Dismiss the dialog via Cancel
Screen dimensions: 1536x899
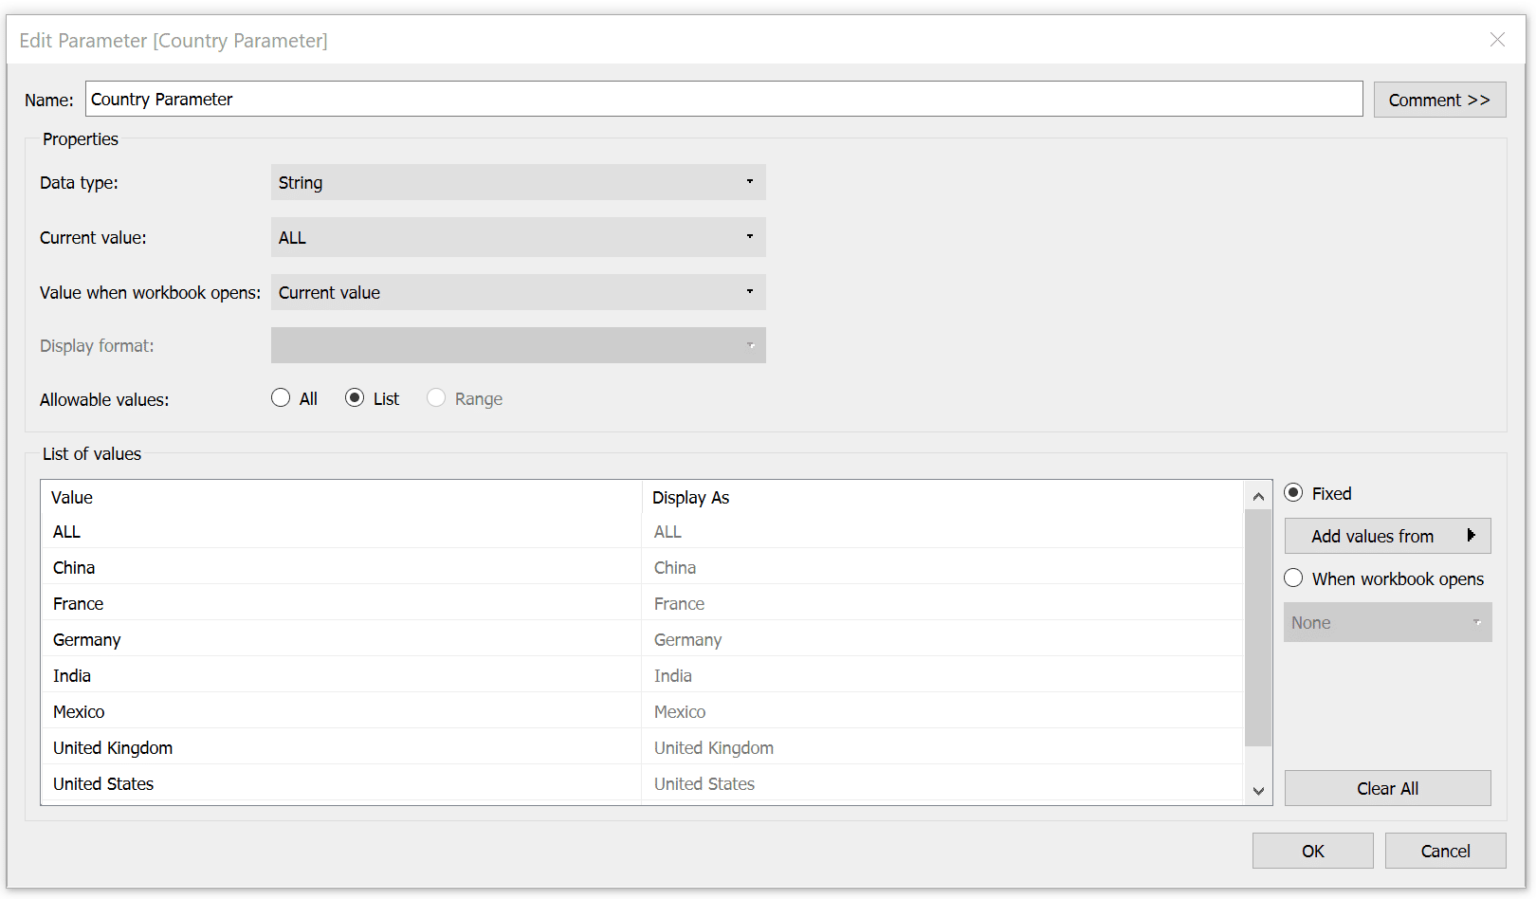(1445, 850)
